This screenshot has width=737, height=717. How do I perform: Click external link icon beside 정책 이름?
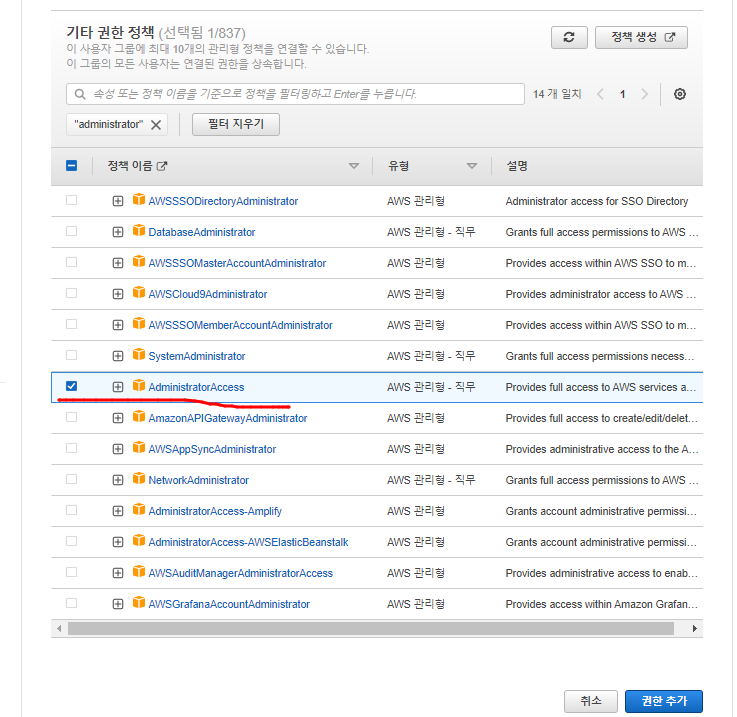point(162,166)
